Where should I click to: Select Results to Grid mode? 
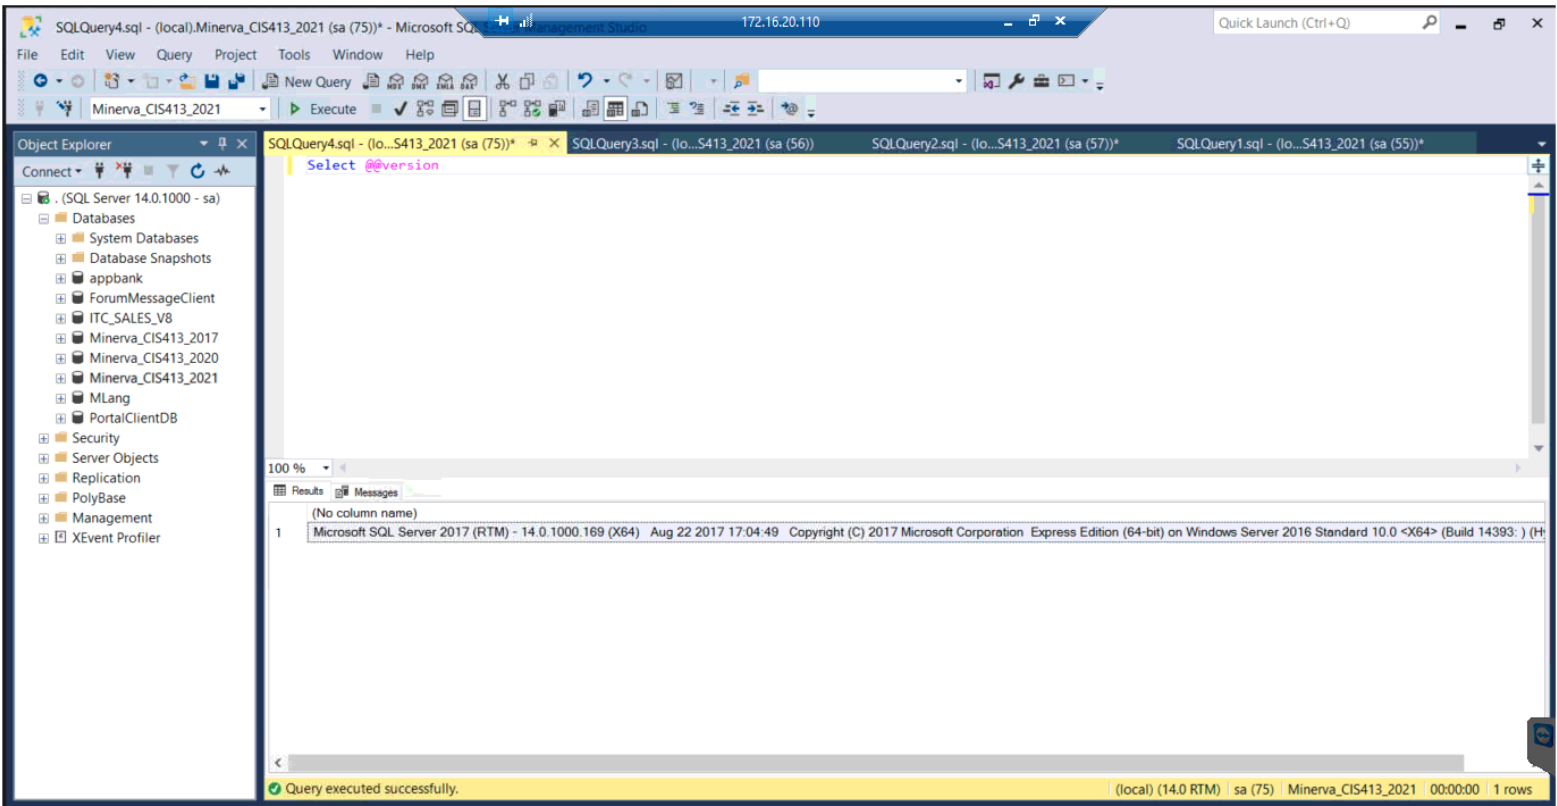(616, 109)
